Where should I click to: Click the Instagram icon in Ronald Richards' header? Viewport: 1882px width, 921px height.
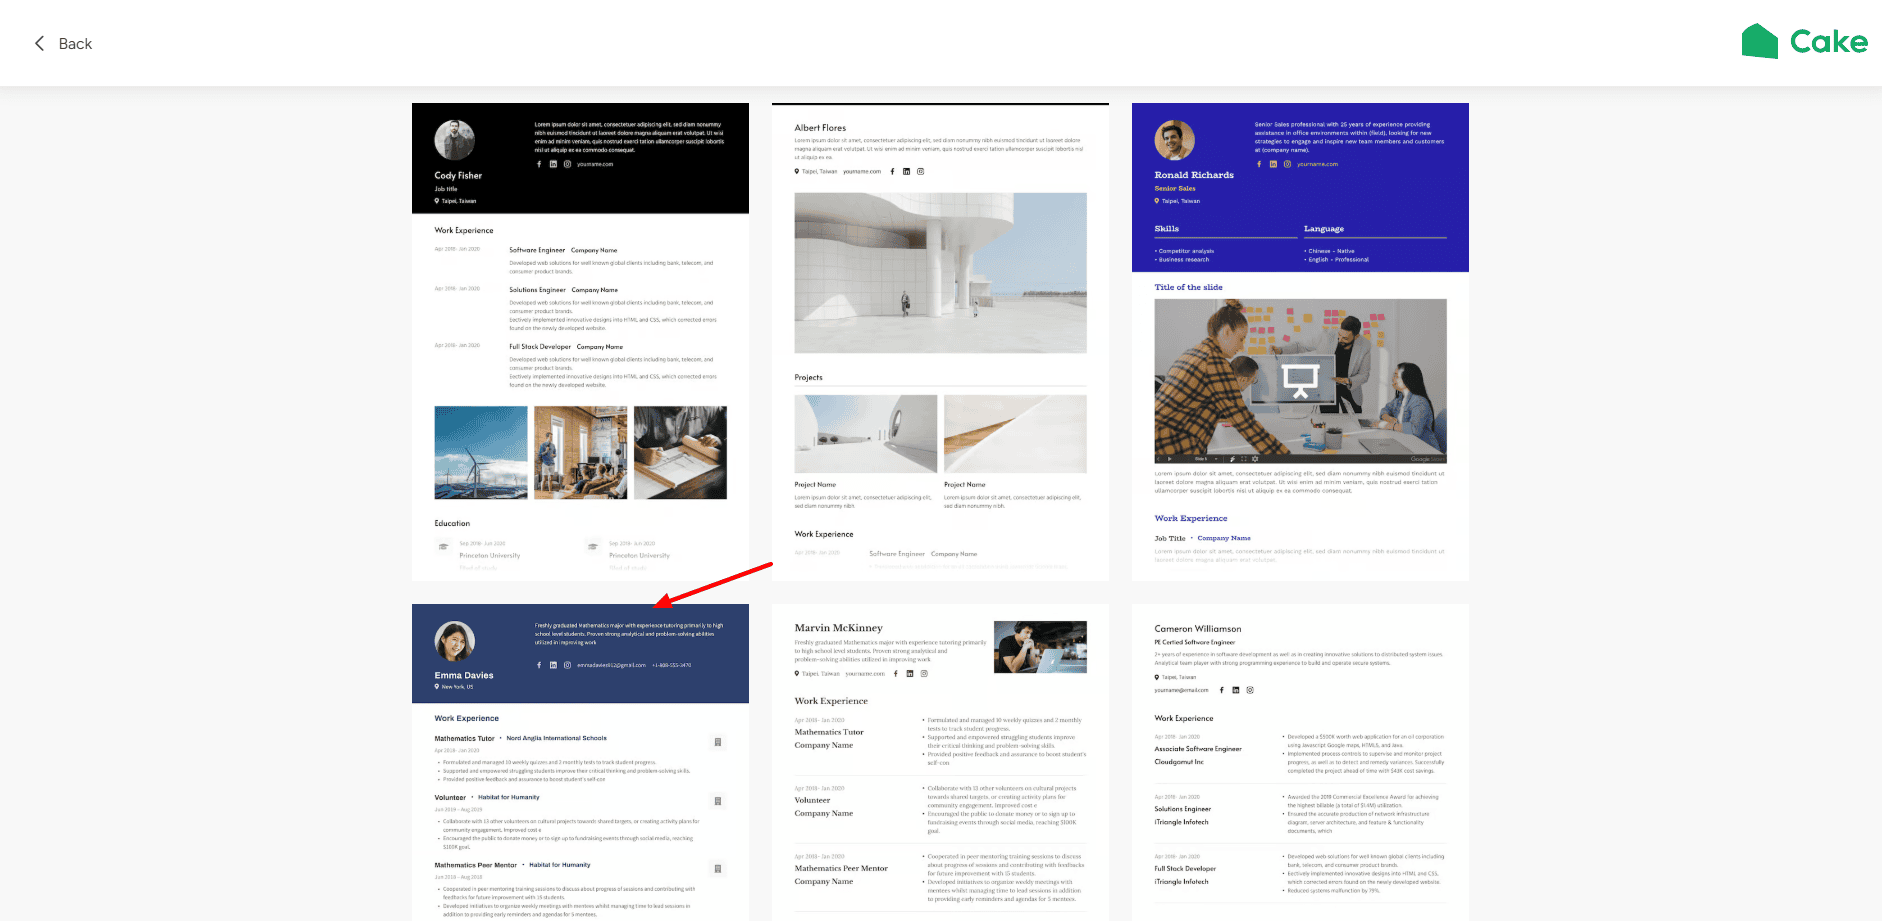(x=1287, y=164)
